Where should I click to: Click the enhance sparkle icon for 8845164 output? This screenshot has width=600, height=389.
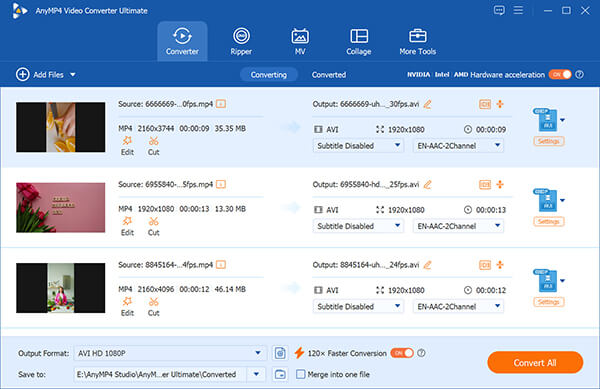click(x=500, y=265)
